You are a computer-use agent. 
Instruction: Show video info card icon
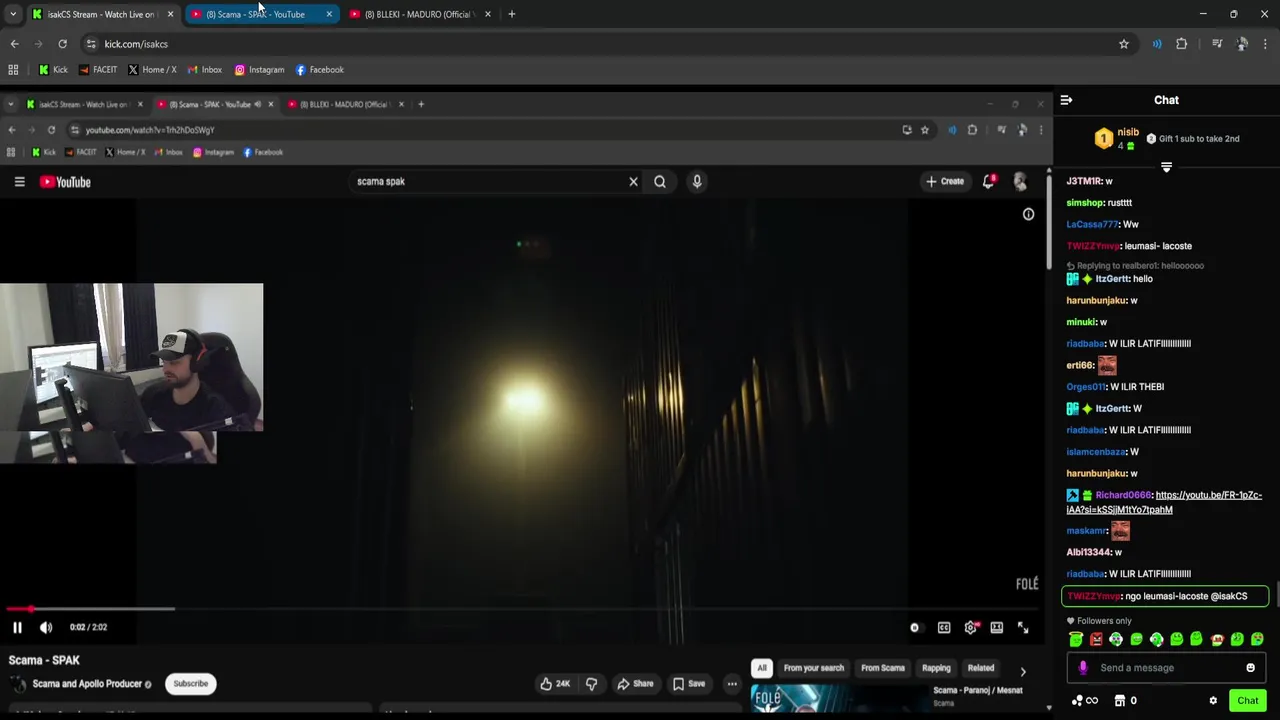pyautogui.click(x=1028, y=214)
